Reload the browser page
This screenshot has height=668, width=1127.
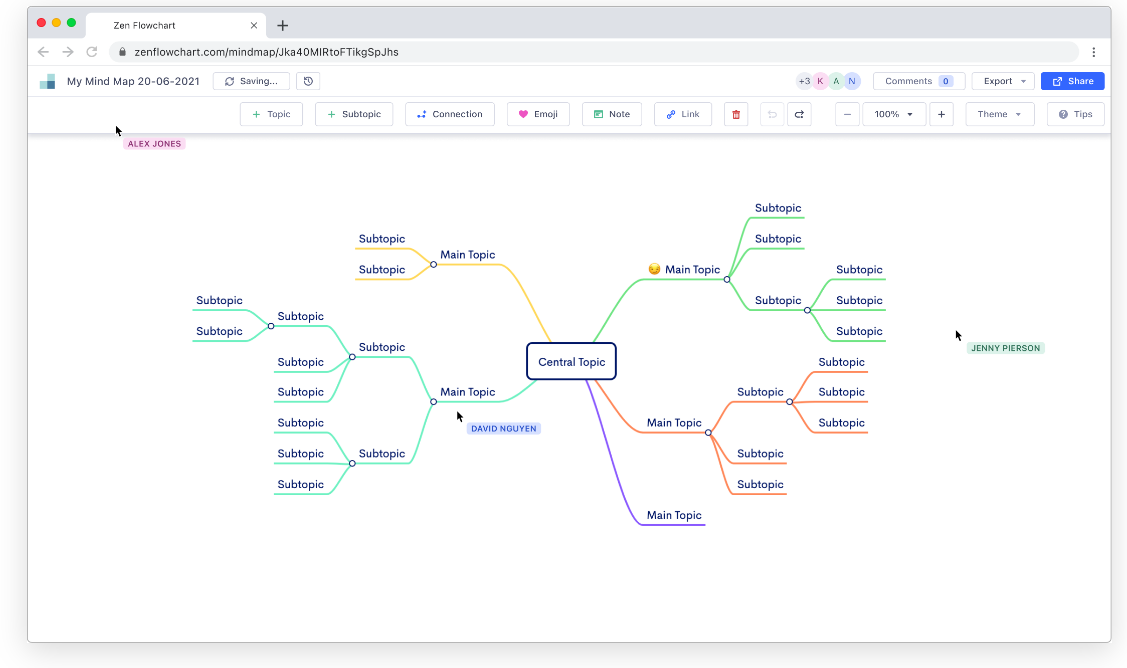(92, 52)
